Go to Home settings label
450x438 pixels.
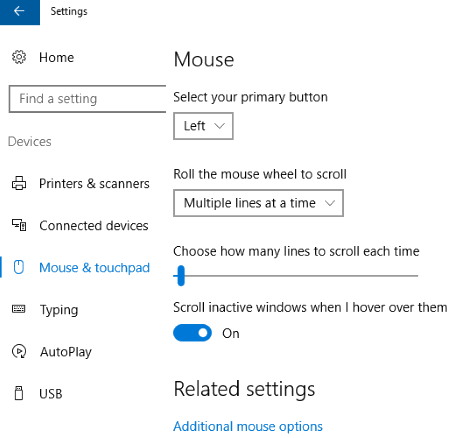coord(57,57)
